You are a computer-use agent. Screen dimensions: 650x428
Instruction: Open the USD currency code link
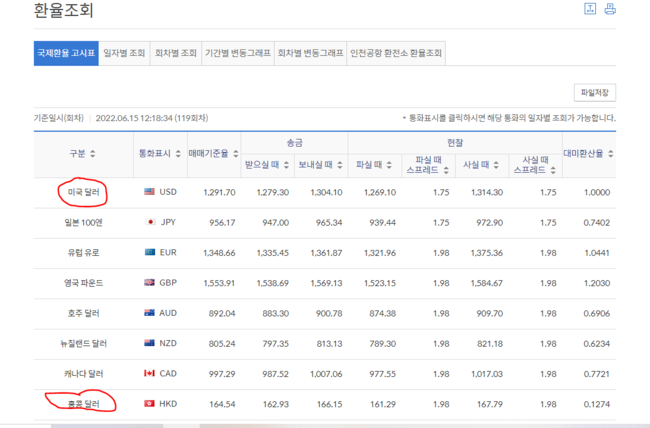click(x=168, y=192)
